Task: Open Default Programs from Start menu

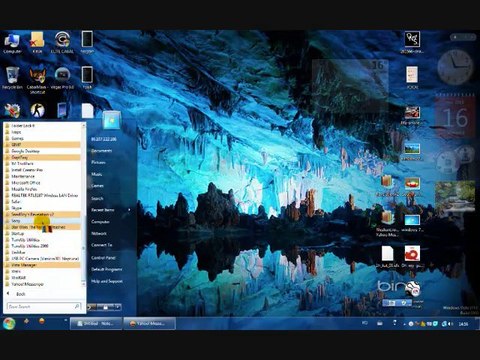Action: (107, 269)
